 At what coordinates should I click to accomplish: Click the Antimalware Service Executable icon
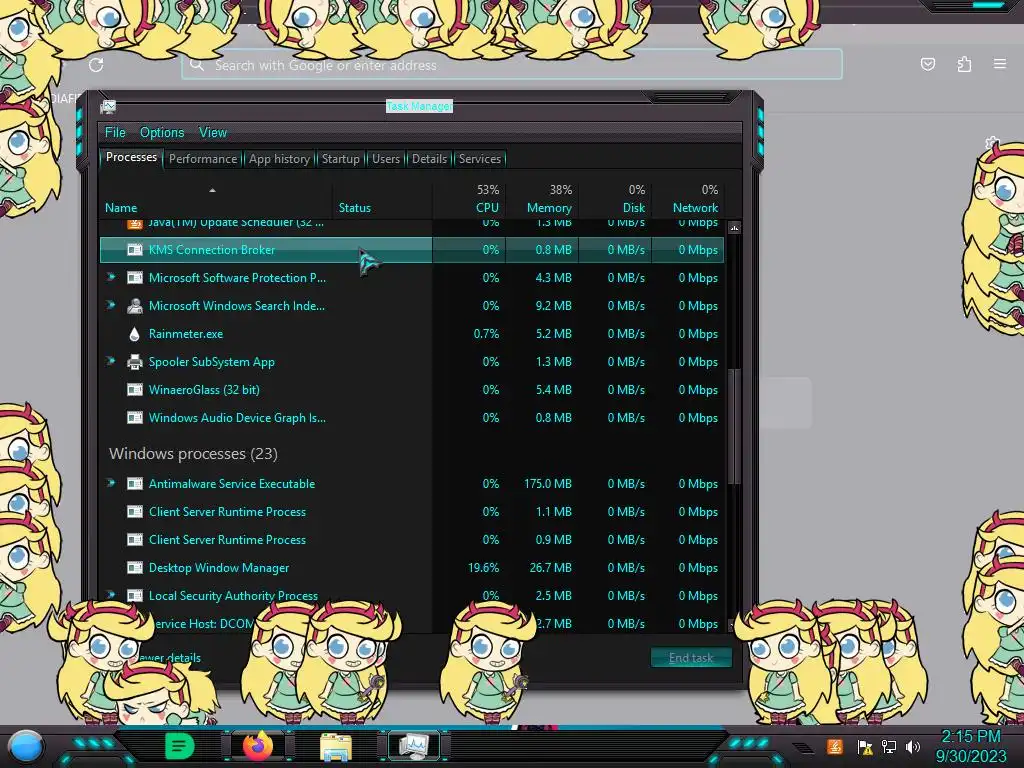135,484
